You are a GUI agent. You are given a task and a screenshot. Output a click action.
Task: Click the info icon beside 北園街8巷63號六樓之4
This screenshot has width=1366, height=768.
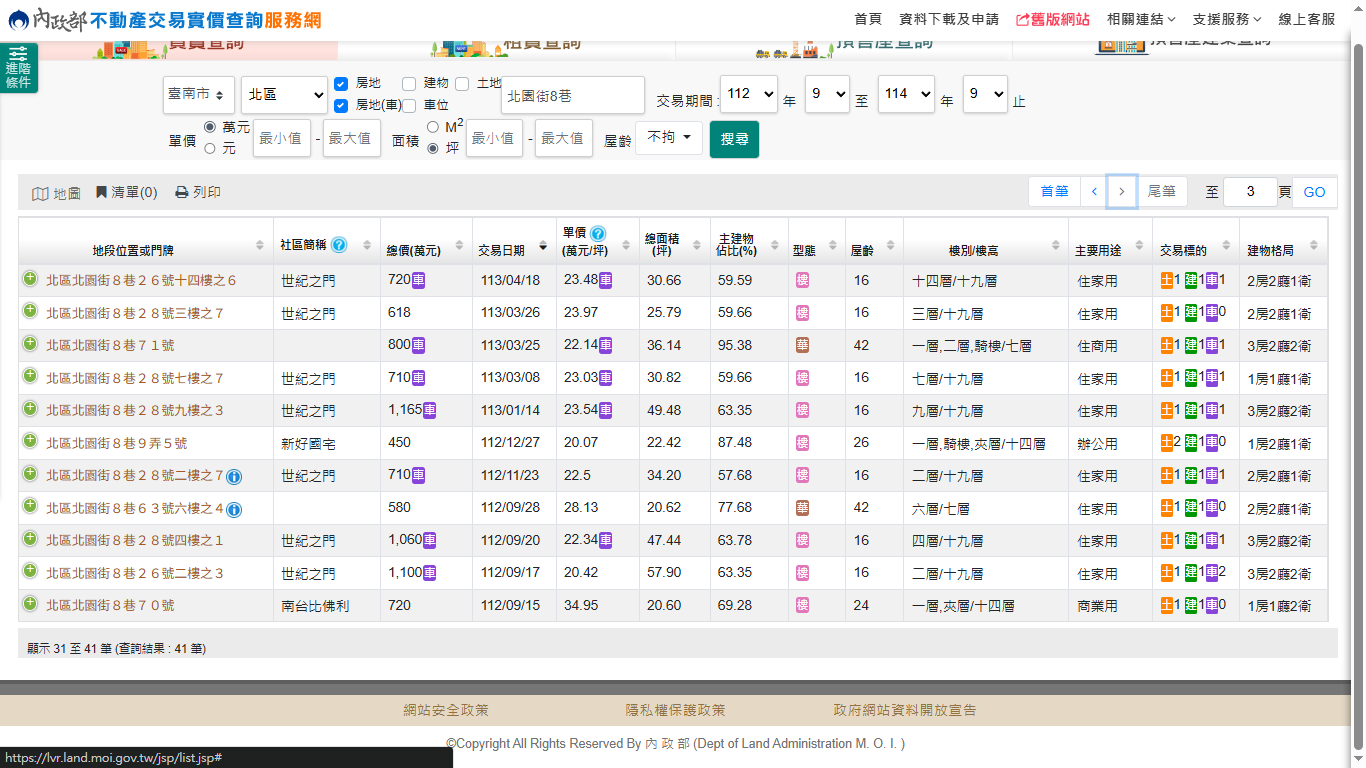(234, 509)
